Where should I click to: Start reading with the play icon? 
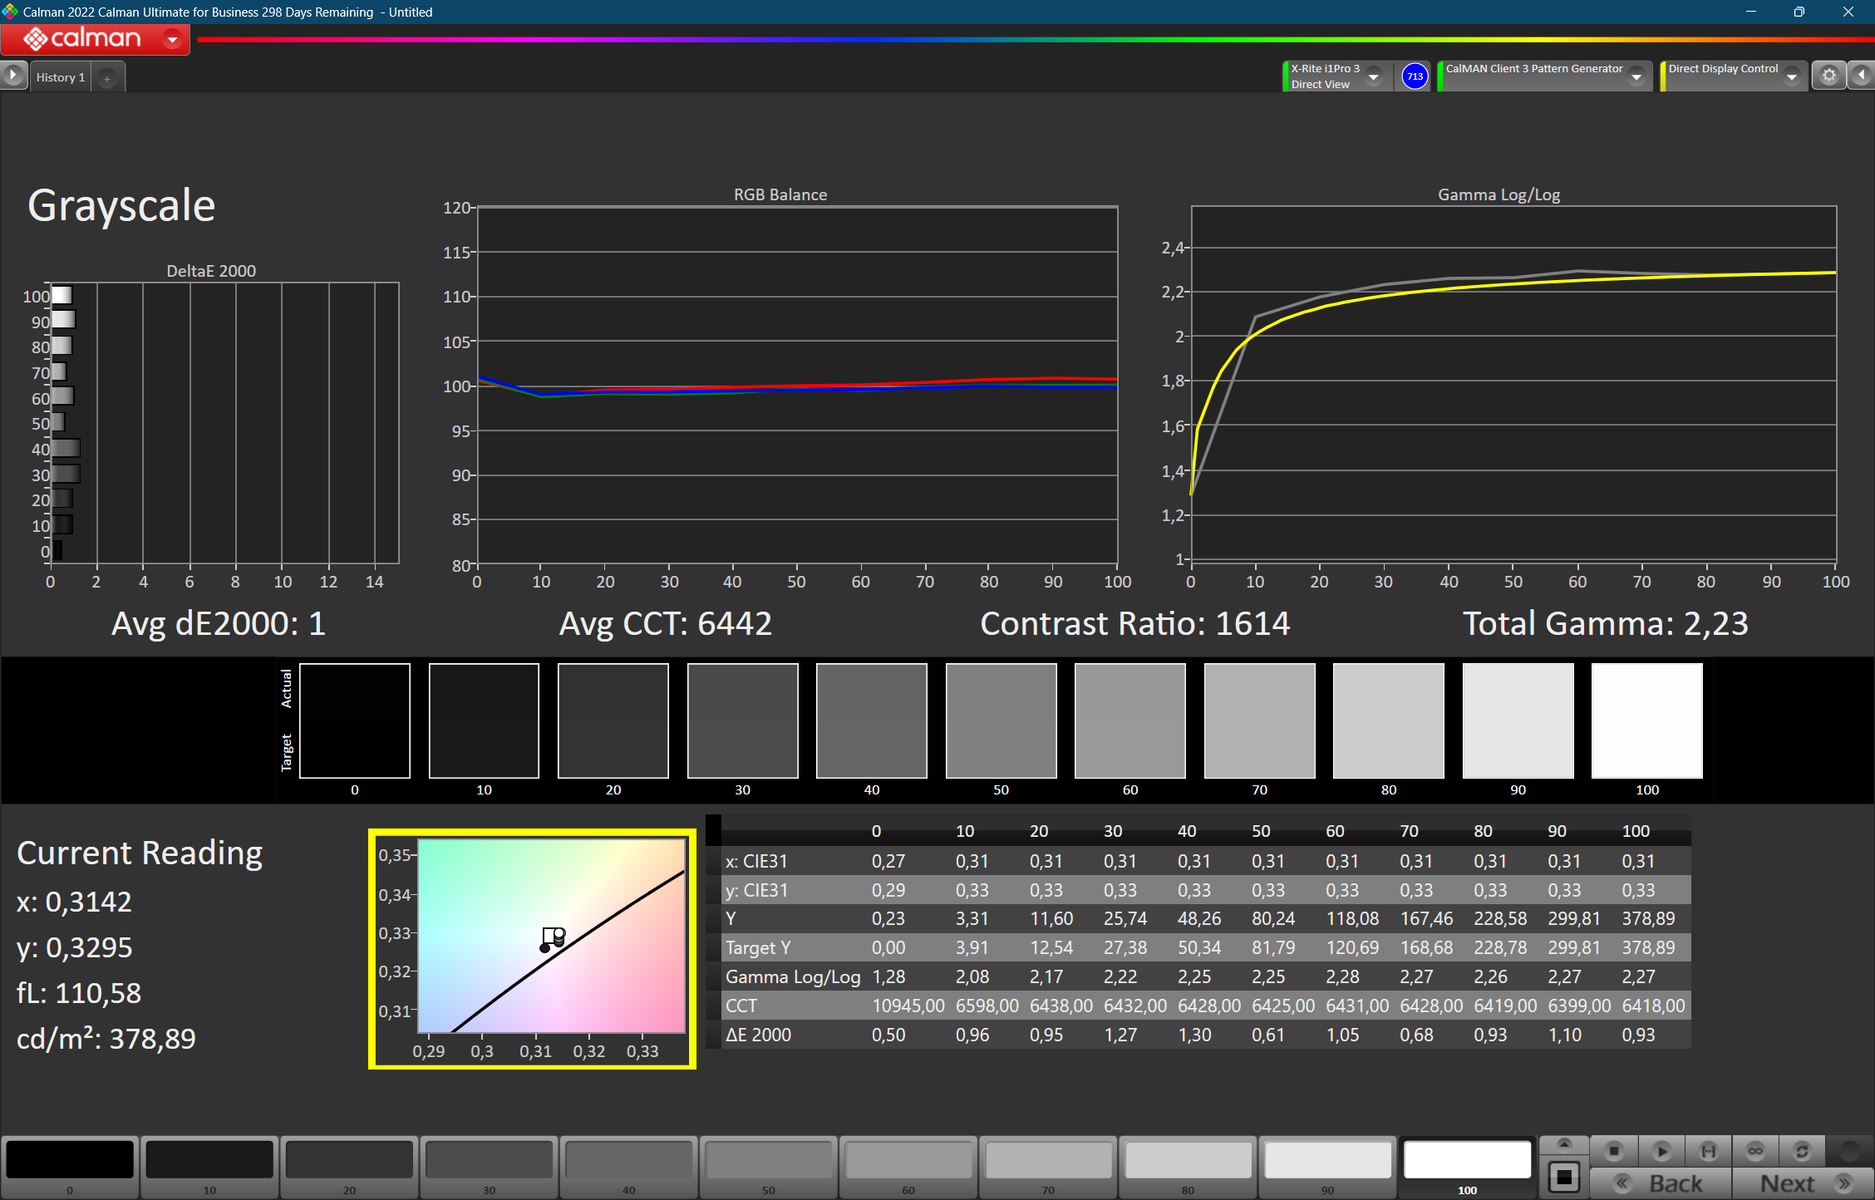pyautogui.click(x=1661, y=1151)
